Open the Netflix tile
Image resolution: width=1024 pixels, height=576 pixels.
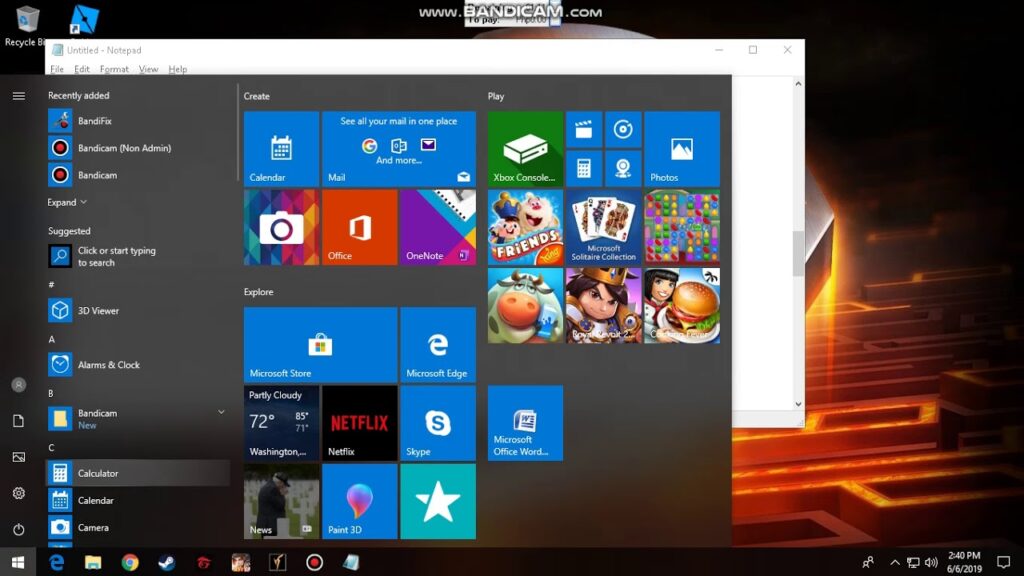coord(360,423)
